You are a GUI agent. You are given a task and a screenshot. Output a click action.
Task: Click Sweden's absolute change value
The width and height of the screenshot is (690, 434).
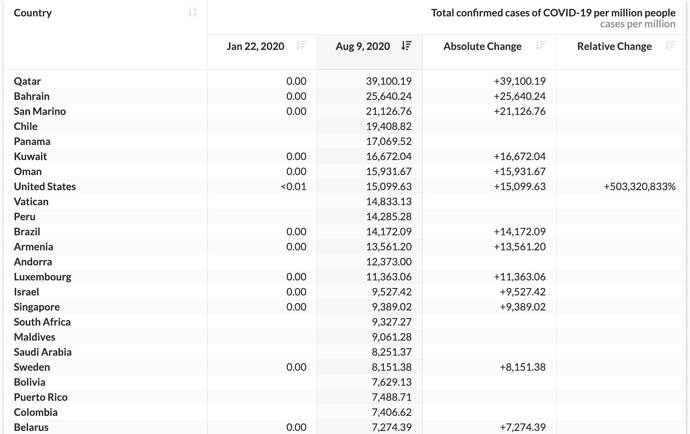(522, 367)
